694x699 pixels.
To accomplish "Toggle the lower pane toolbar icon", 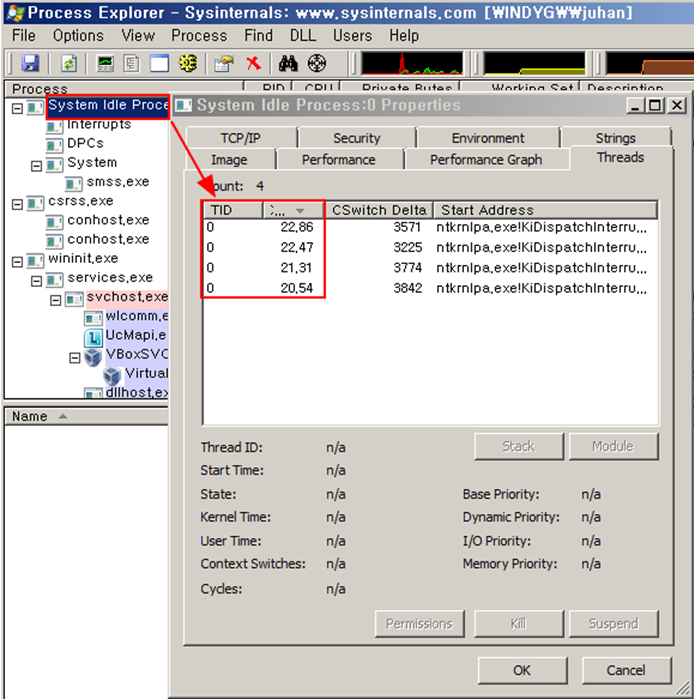I will click(159, 63).
